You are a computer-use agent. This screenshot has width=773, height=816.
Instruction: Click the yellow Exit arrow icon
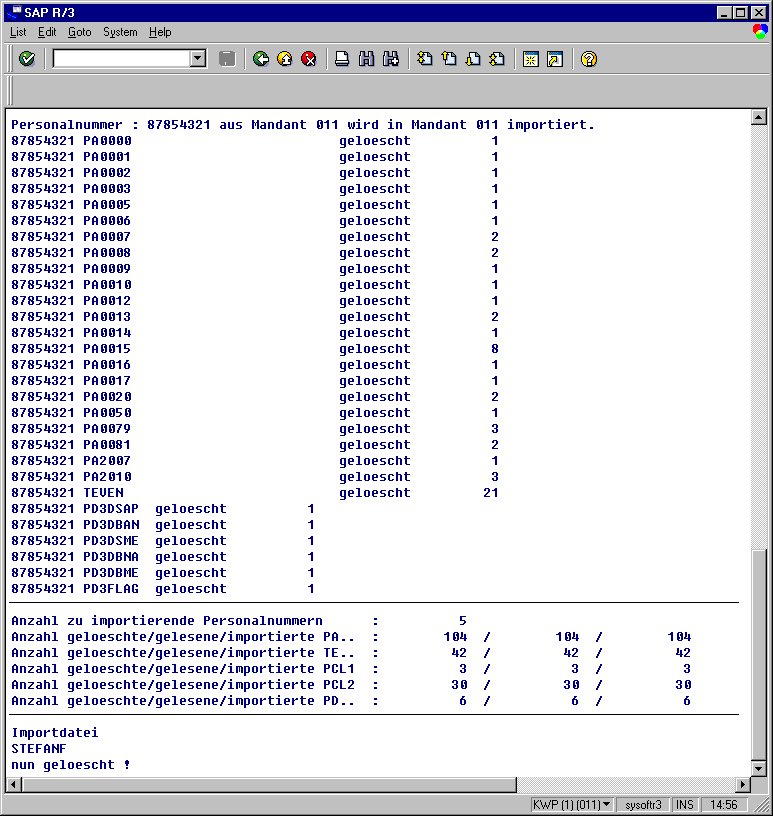(285, 59)
